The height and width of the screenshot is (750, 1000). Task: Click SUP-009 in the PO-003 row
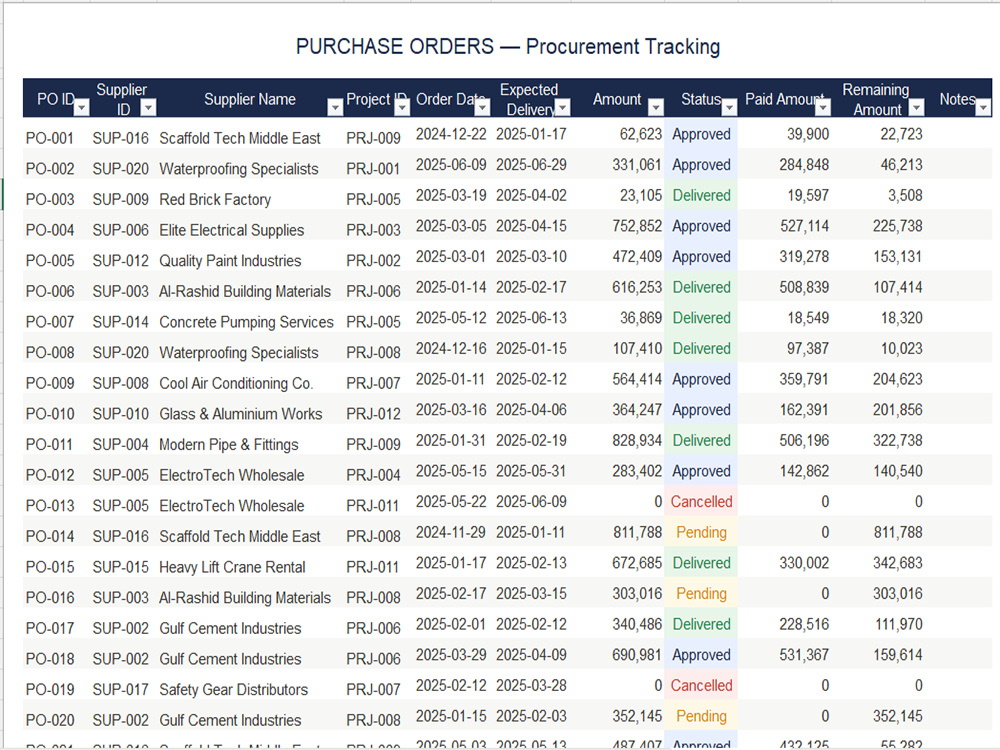pyautogui.click(x=121, y=200)
